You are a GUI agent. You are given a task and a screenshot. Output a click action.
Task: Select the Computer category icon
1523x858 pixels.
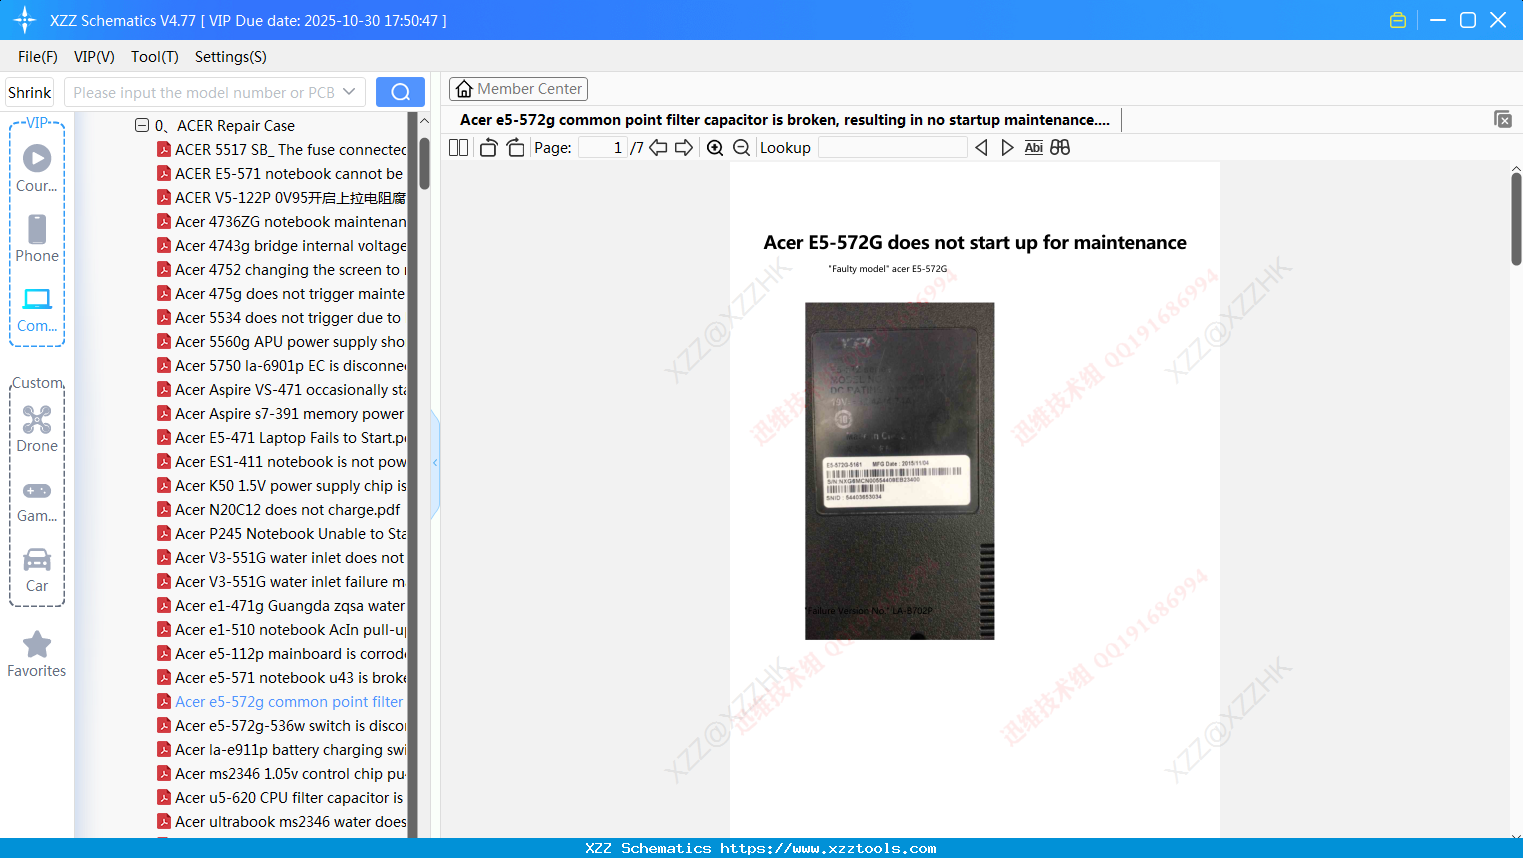tap(37, 309)
